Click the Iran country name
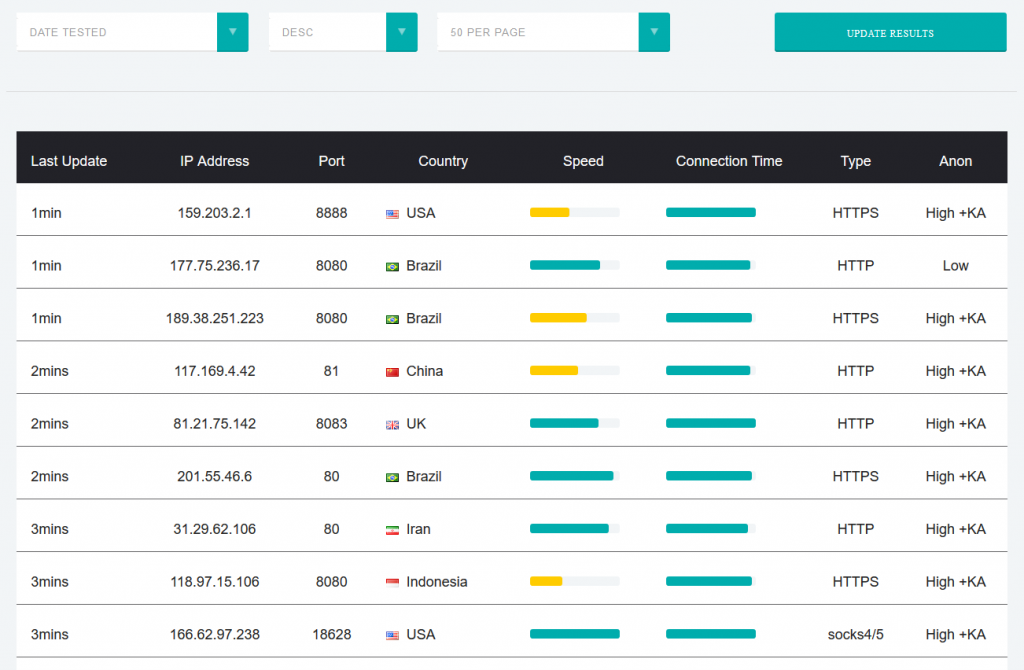The height and width of the screenshot is (670, 1024). (418, 529)
